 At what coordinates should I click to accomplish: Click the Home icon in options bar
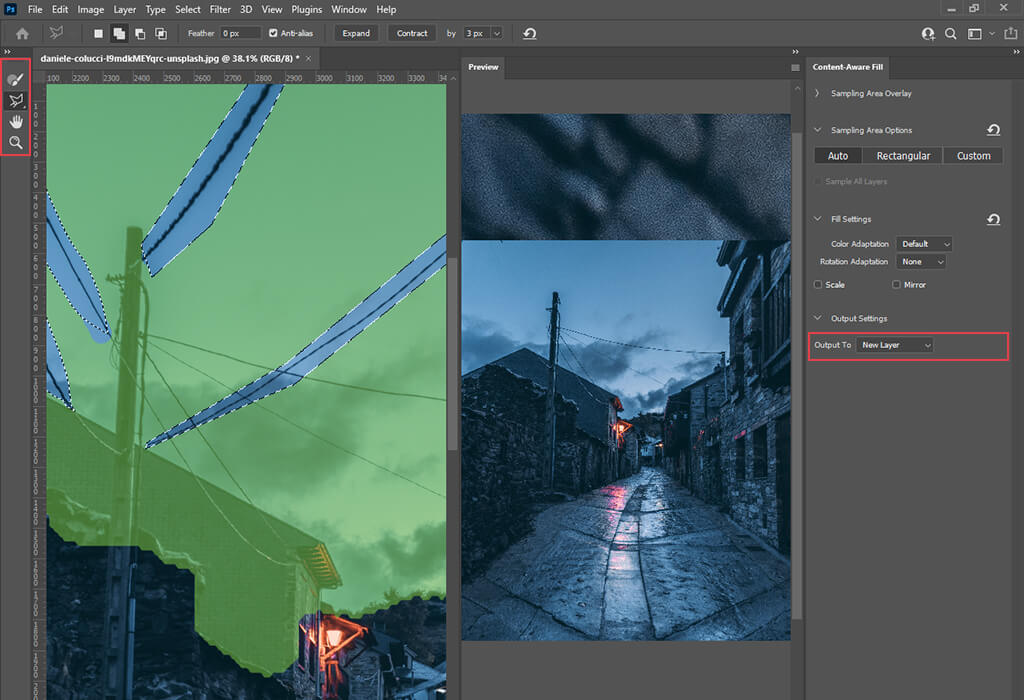tap(22, 33)
